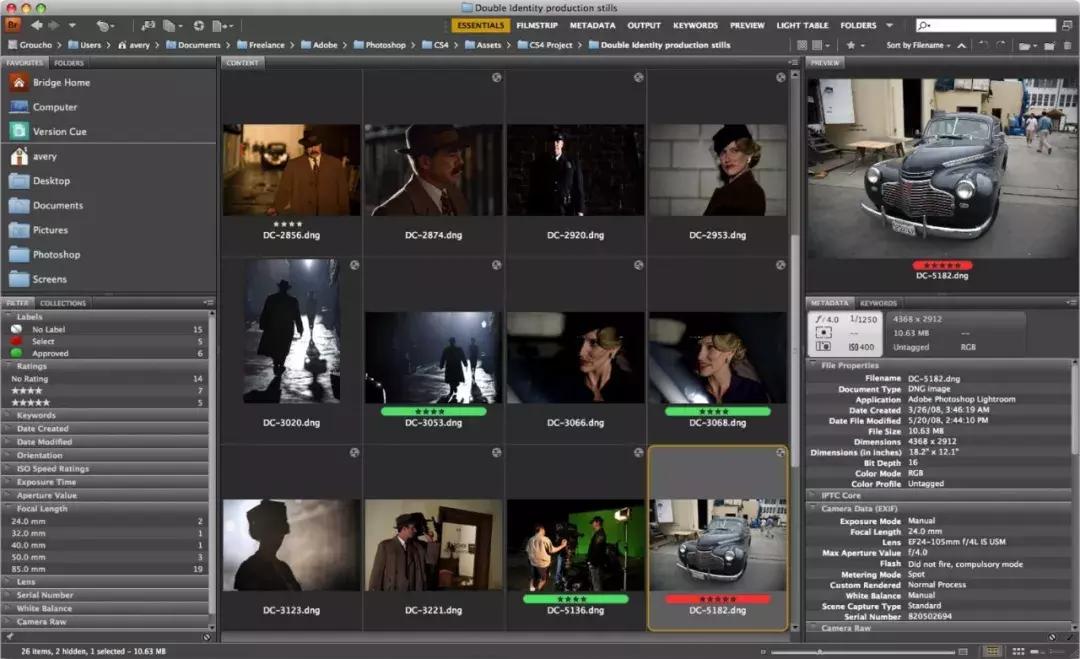The height and width of the screenshot is (659, 1080).
Task: Toggle ascending sort order arrow
Action: point(962,45)
